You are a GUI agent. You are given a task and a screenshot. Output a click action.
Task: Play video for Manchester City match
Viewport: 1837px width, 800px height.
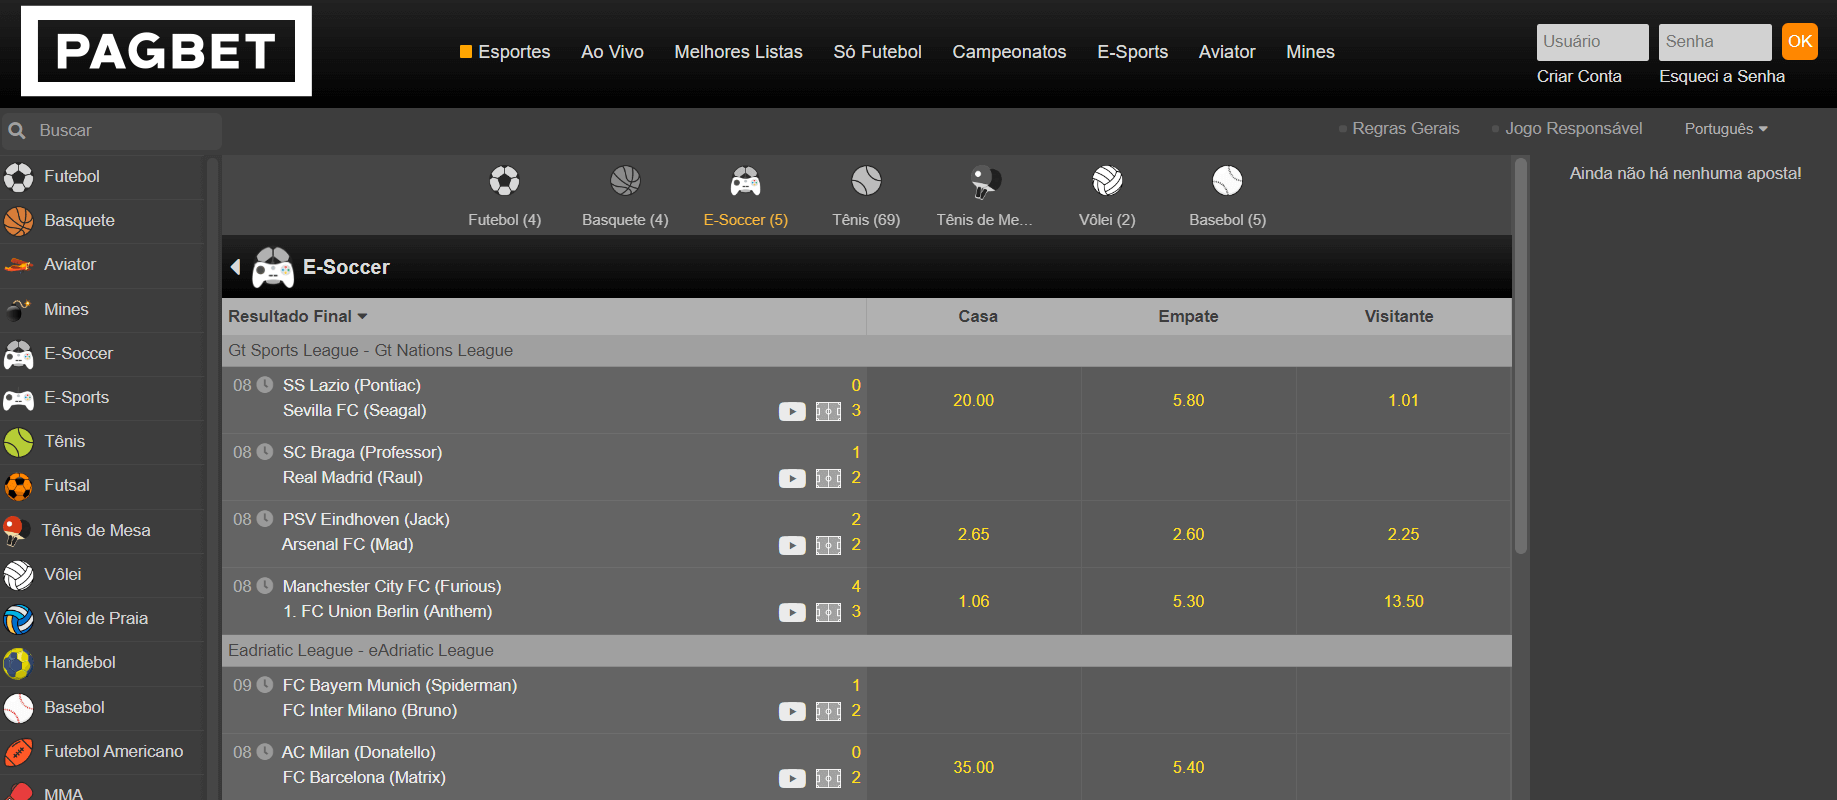(x=792, y=612)
